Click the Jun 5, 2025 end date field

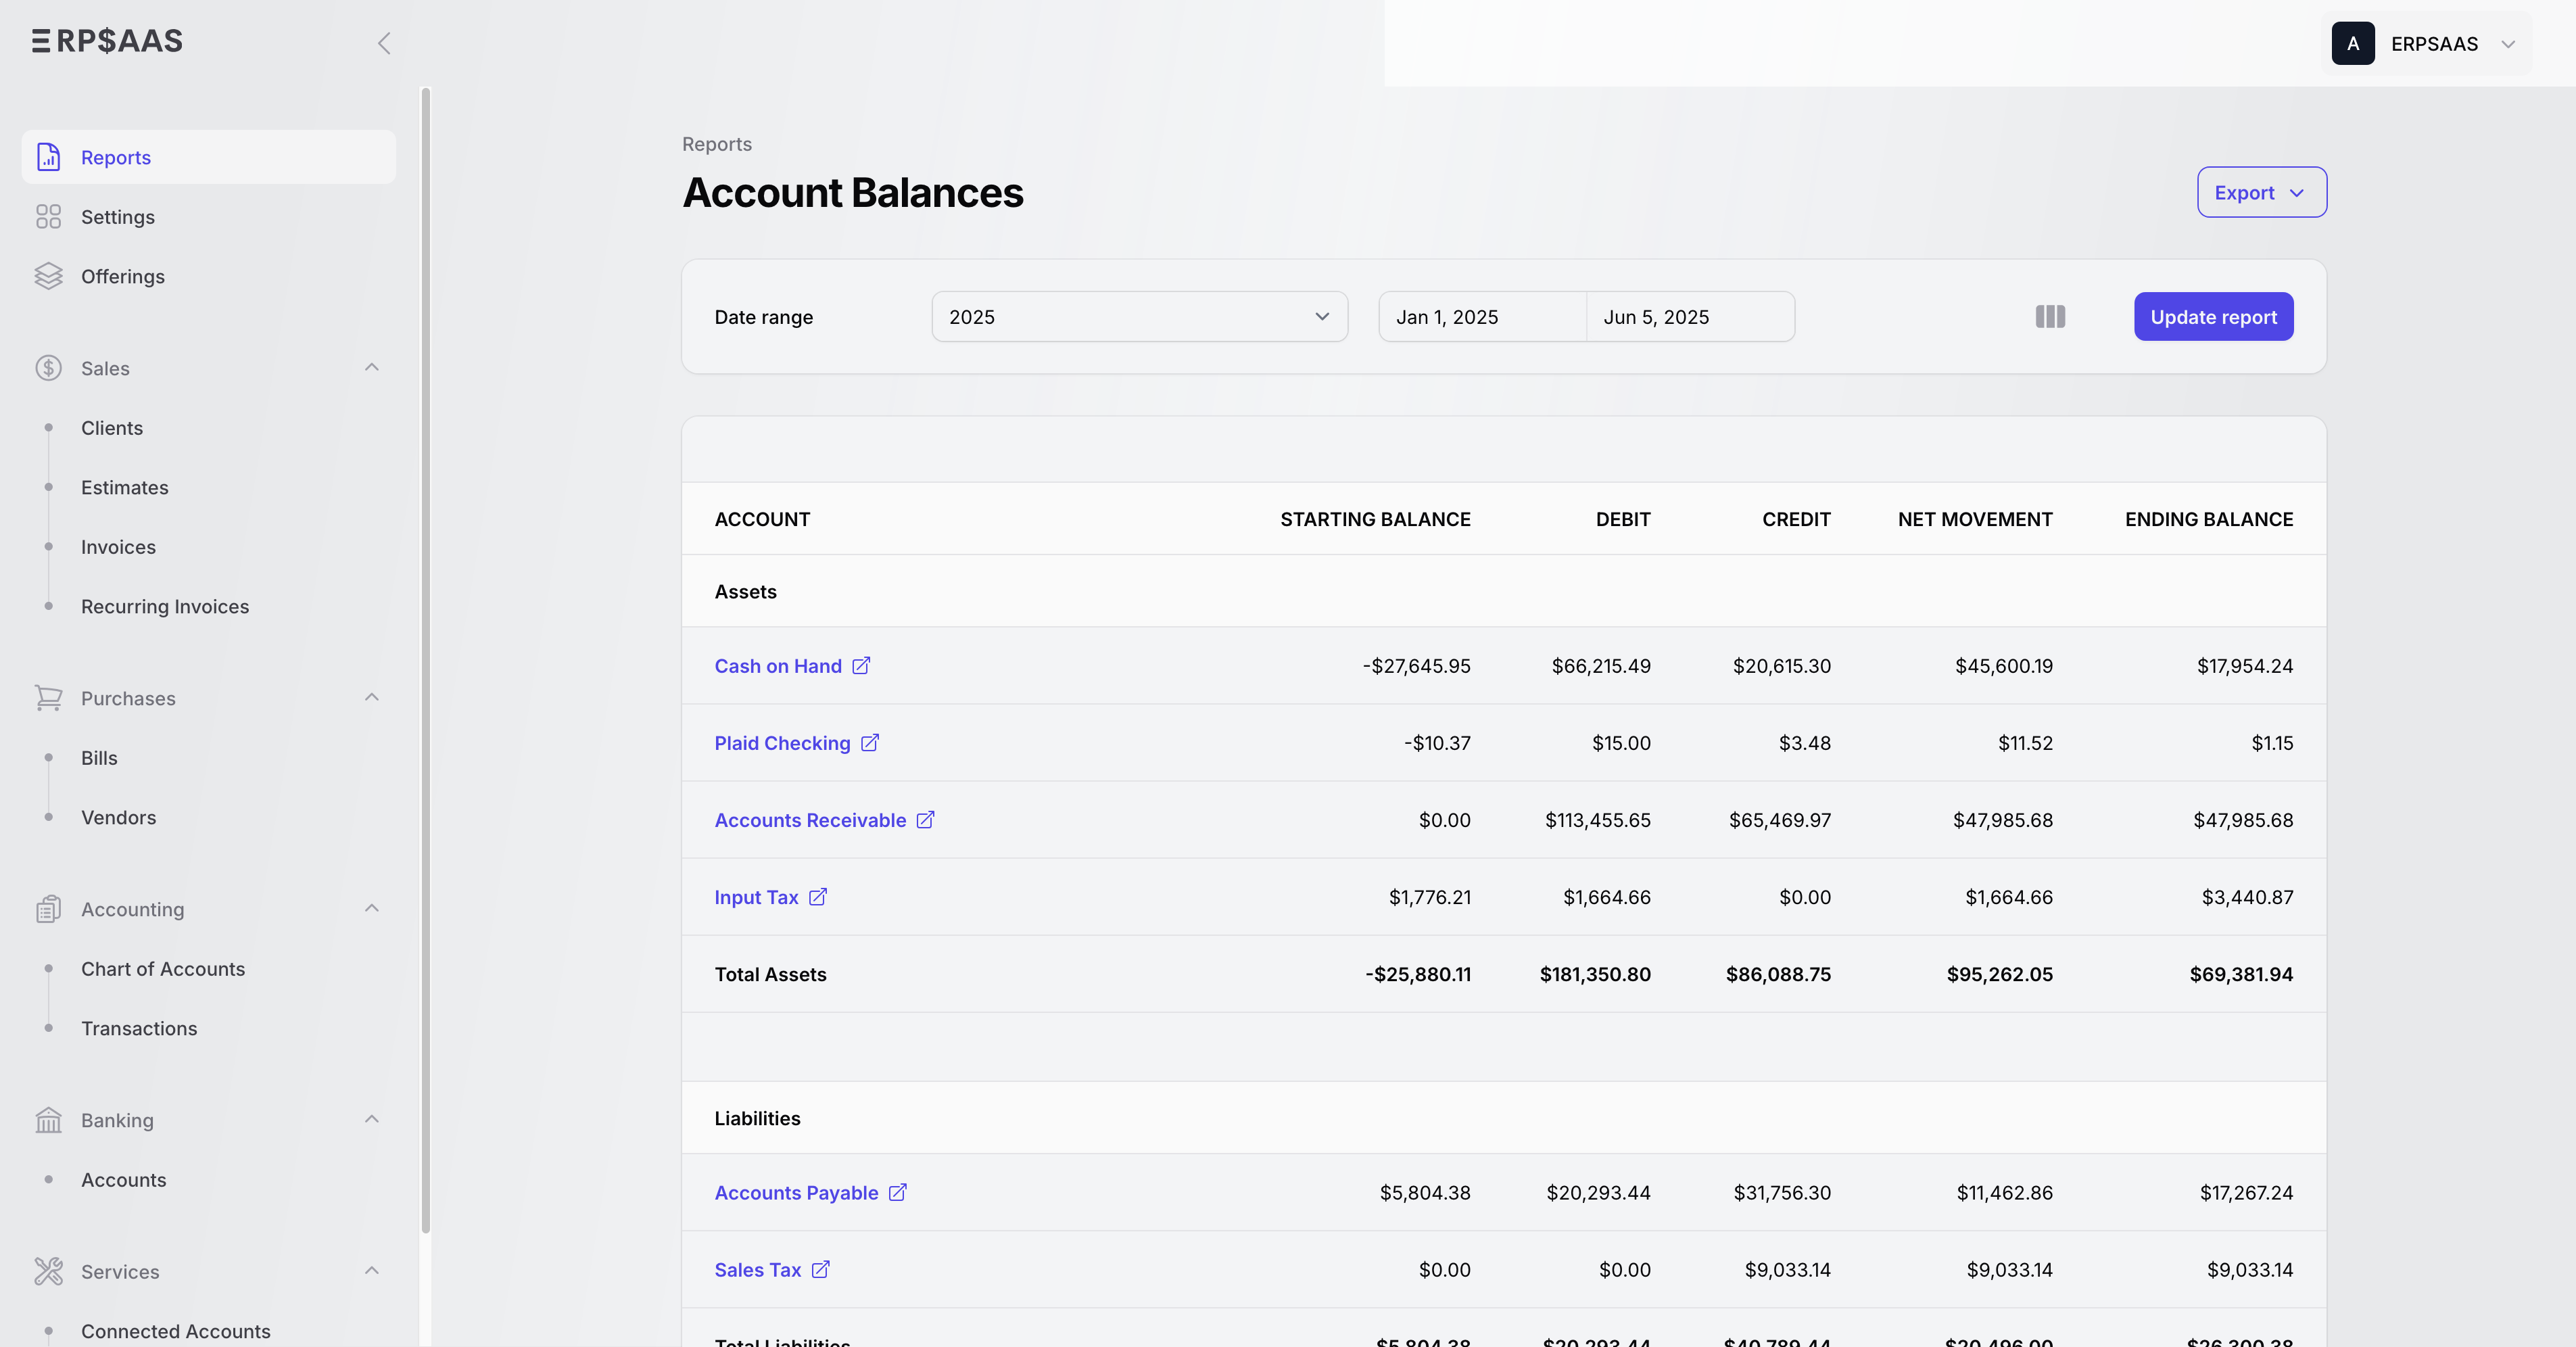(1691, 317)
